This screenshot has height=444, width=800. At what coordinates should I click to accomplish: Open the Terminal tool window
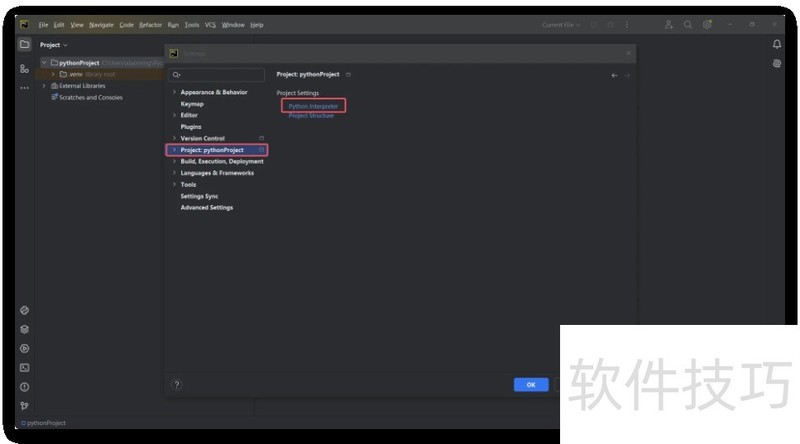click(x=24, y=367)
